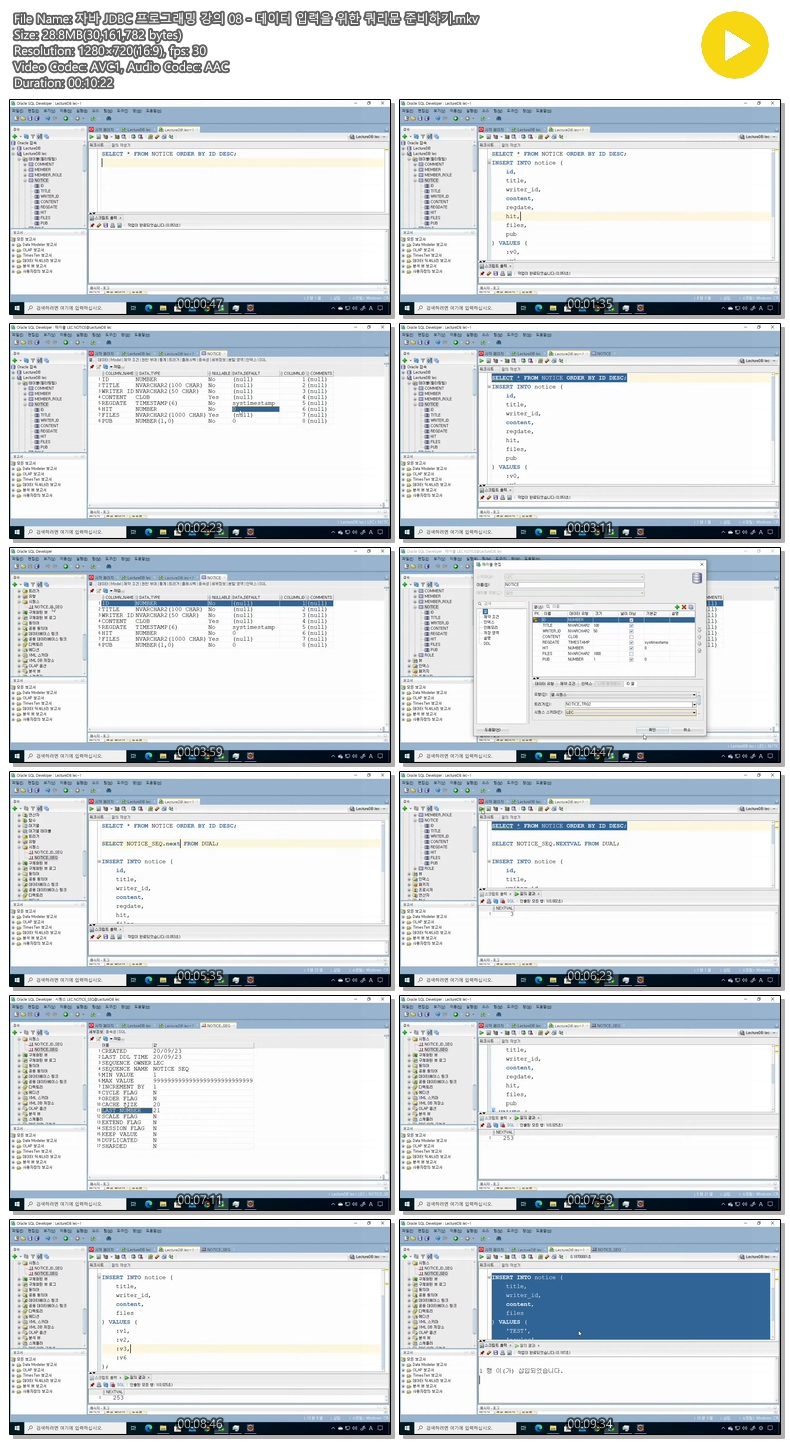Click the green run-statement arrow in the 00:00:47 frame

[92, 137]
